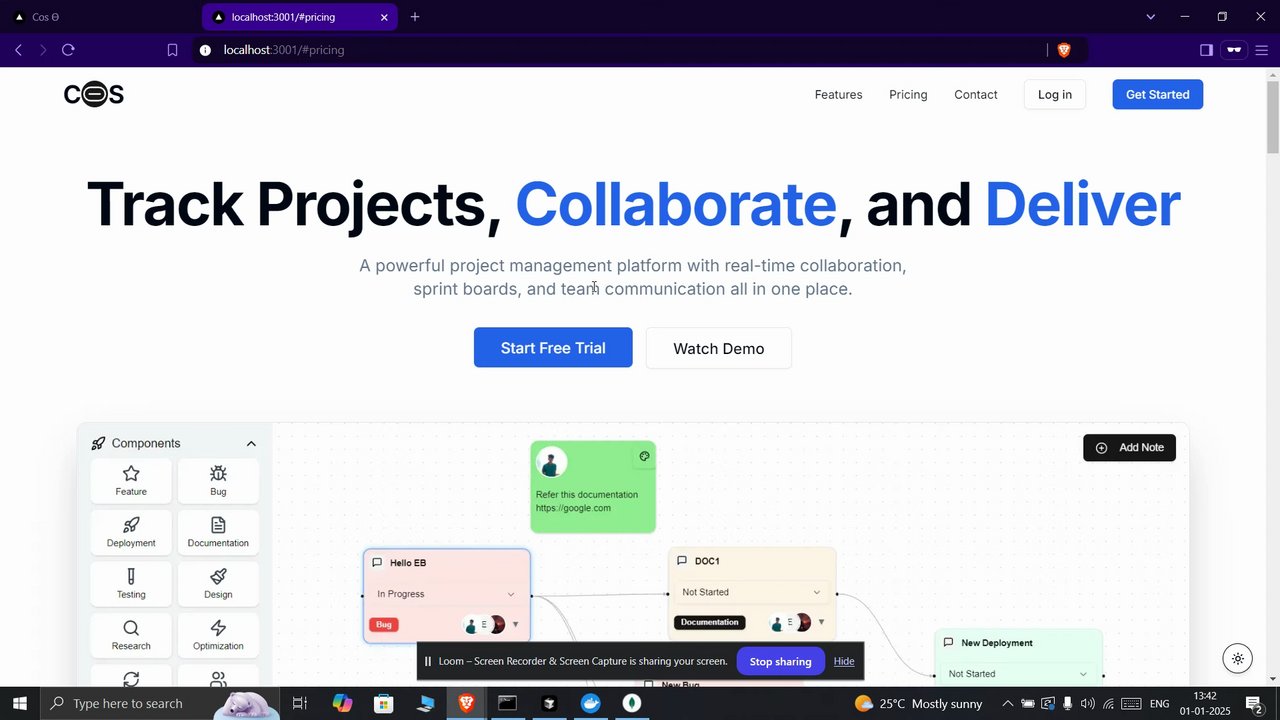Click comment icon on New Deployment card
This screenshot has height=720, width=1280.
point(948,643)
